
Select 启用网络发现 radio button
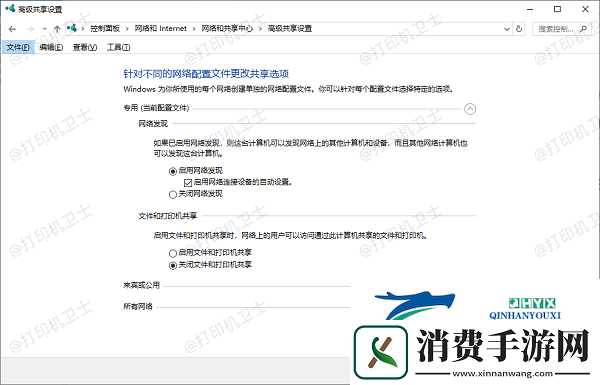[173, 171]
